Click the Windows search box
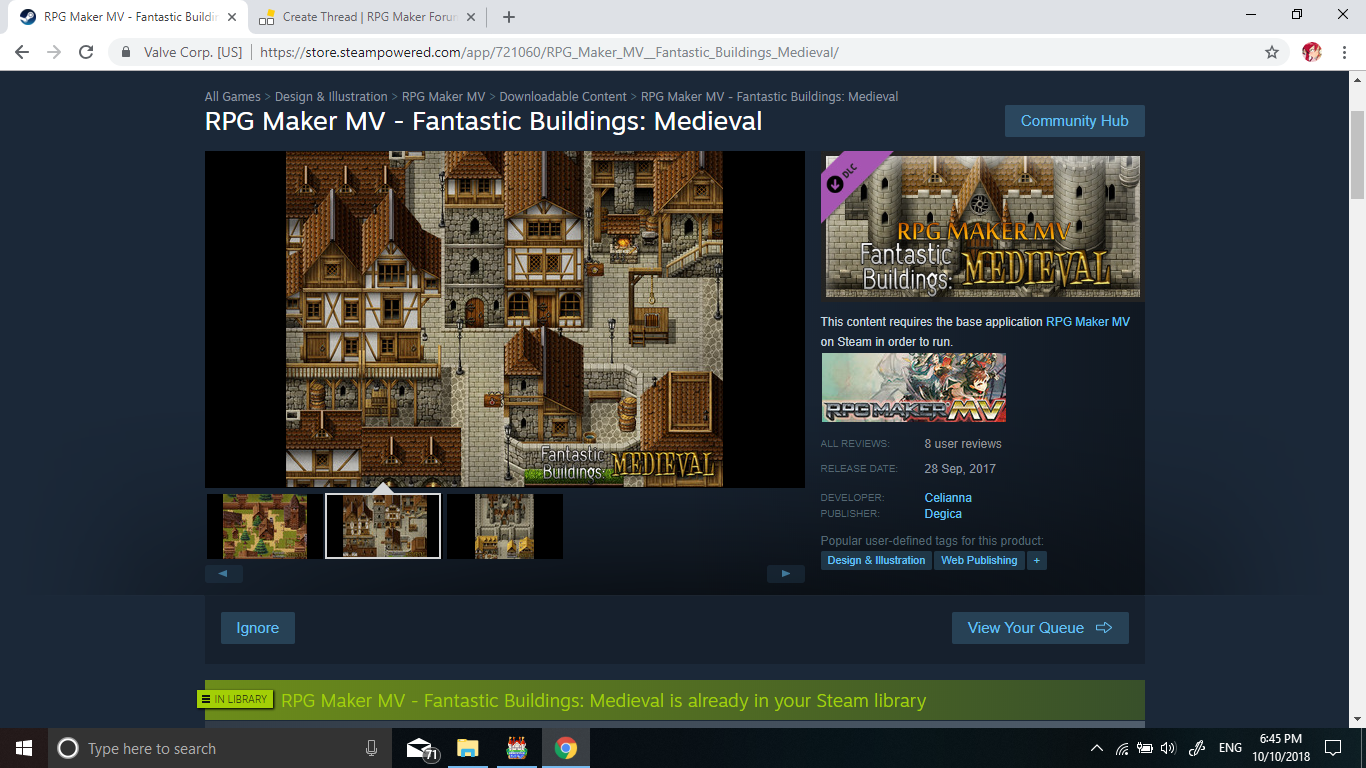Image resolution: width=1366 pixels, height=768 pixels. point(222,748)
